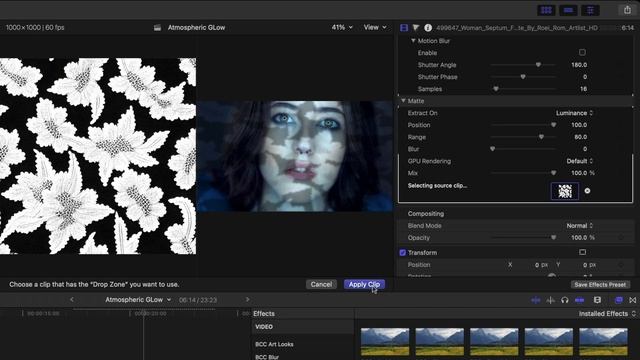Select the BCC Art Looks category
This screenshot has width=640, height=360.
[274, 344]
